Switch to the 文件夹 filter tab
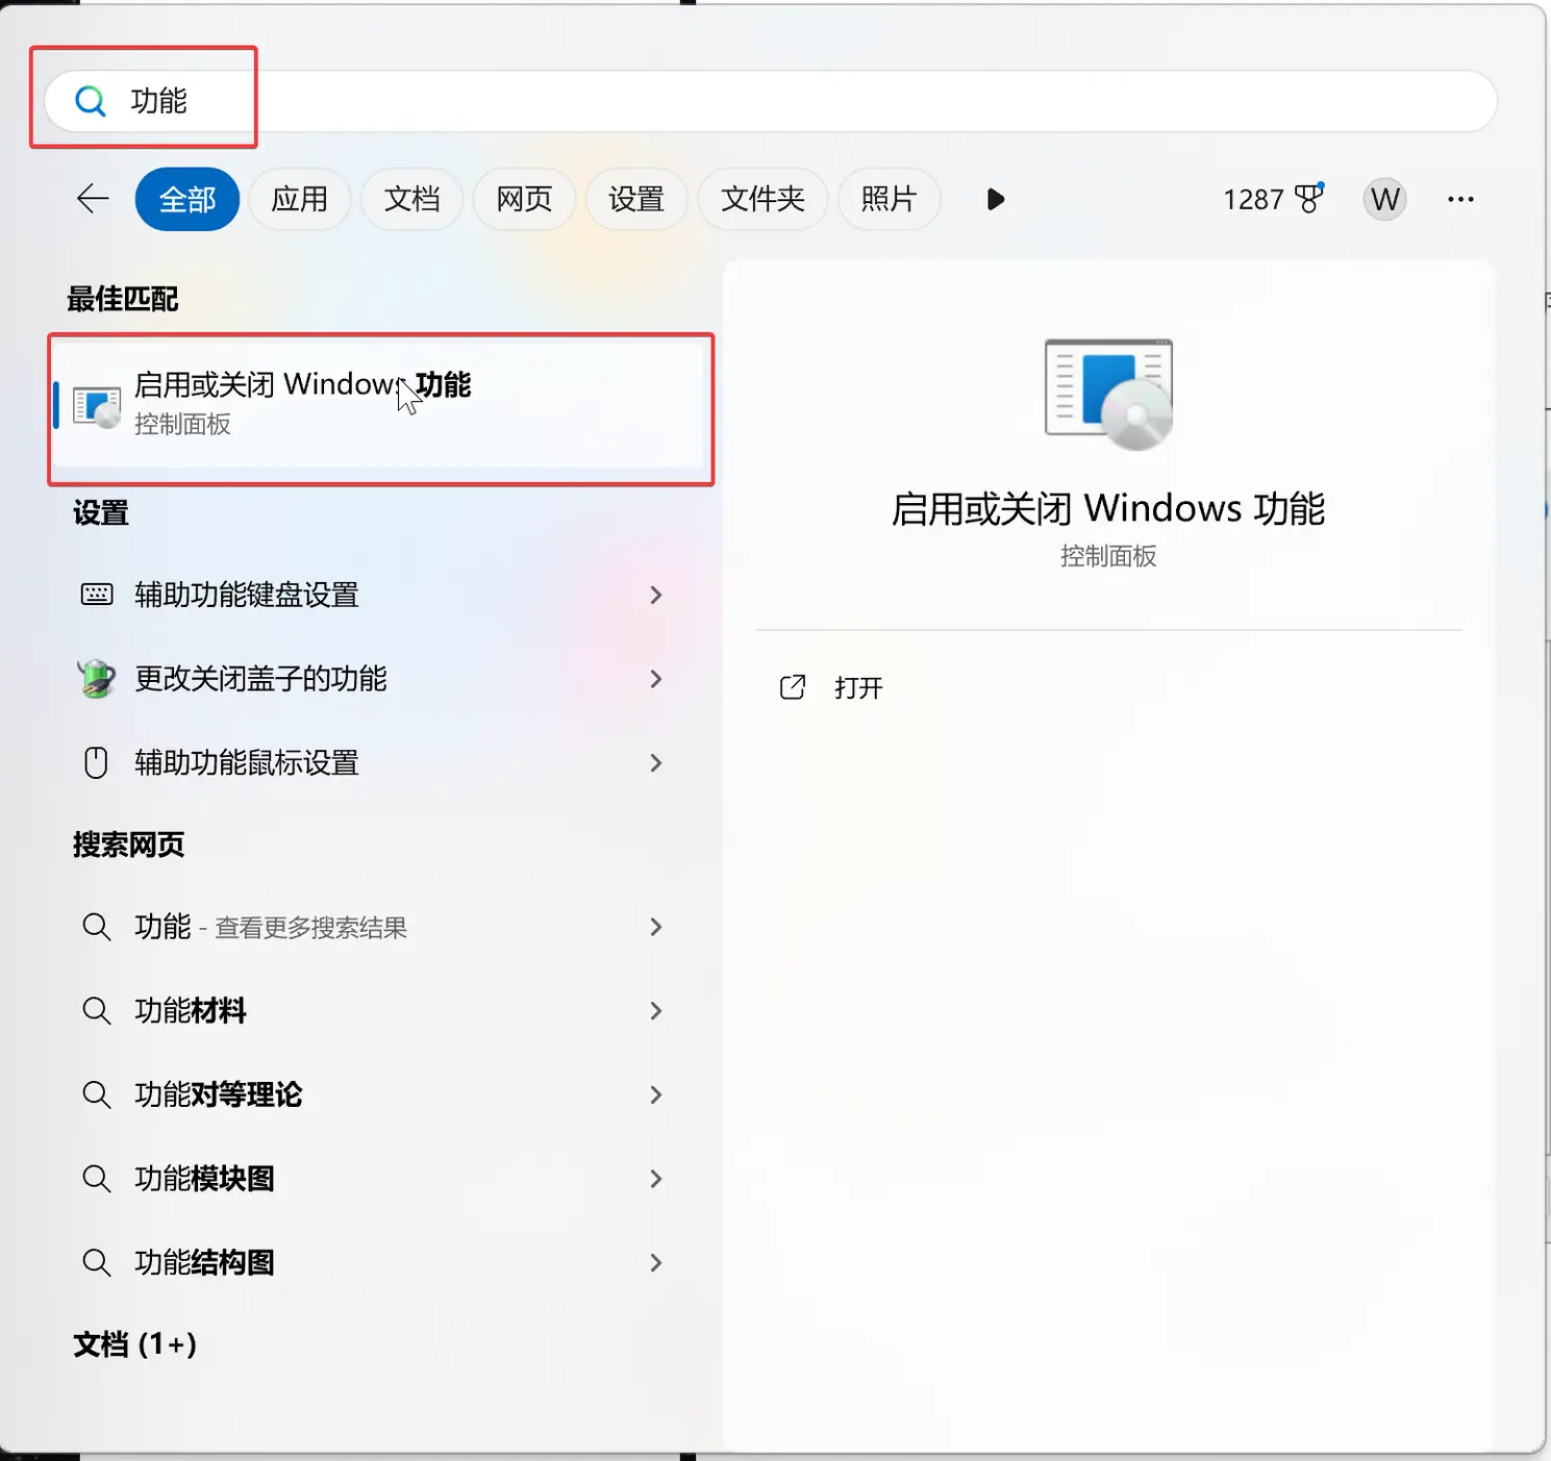The image size is (1551, 1461). coord(762,199)
